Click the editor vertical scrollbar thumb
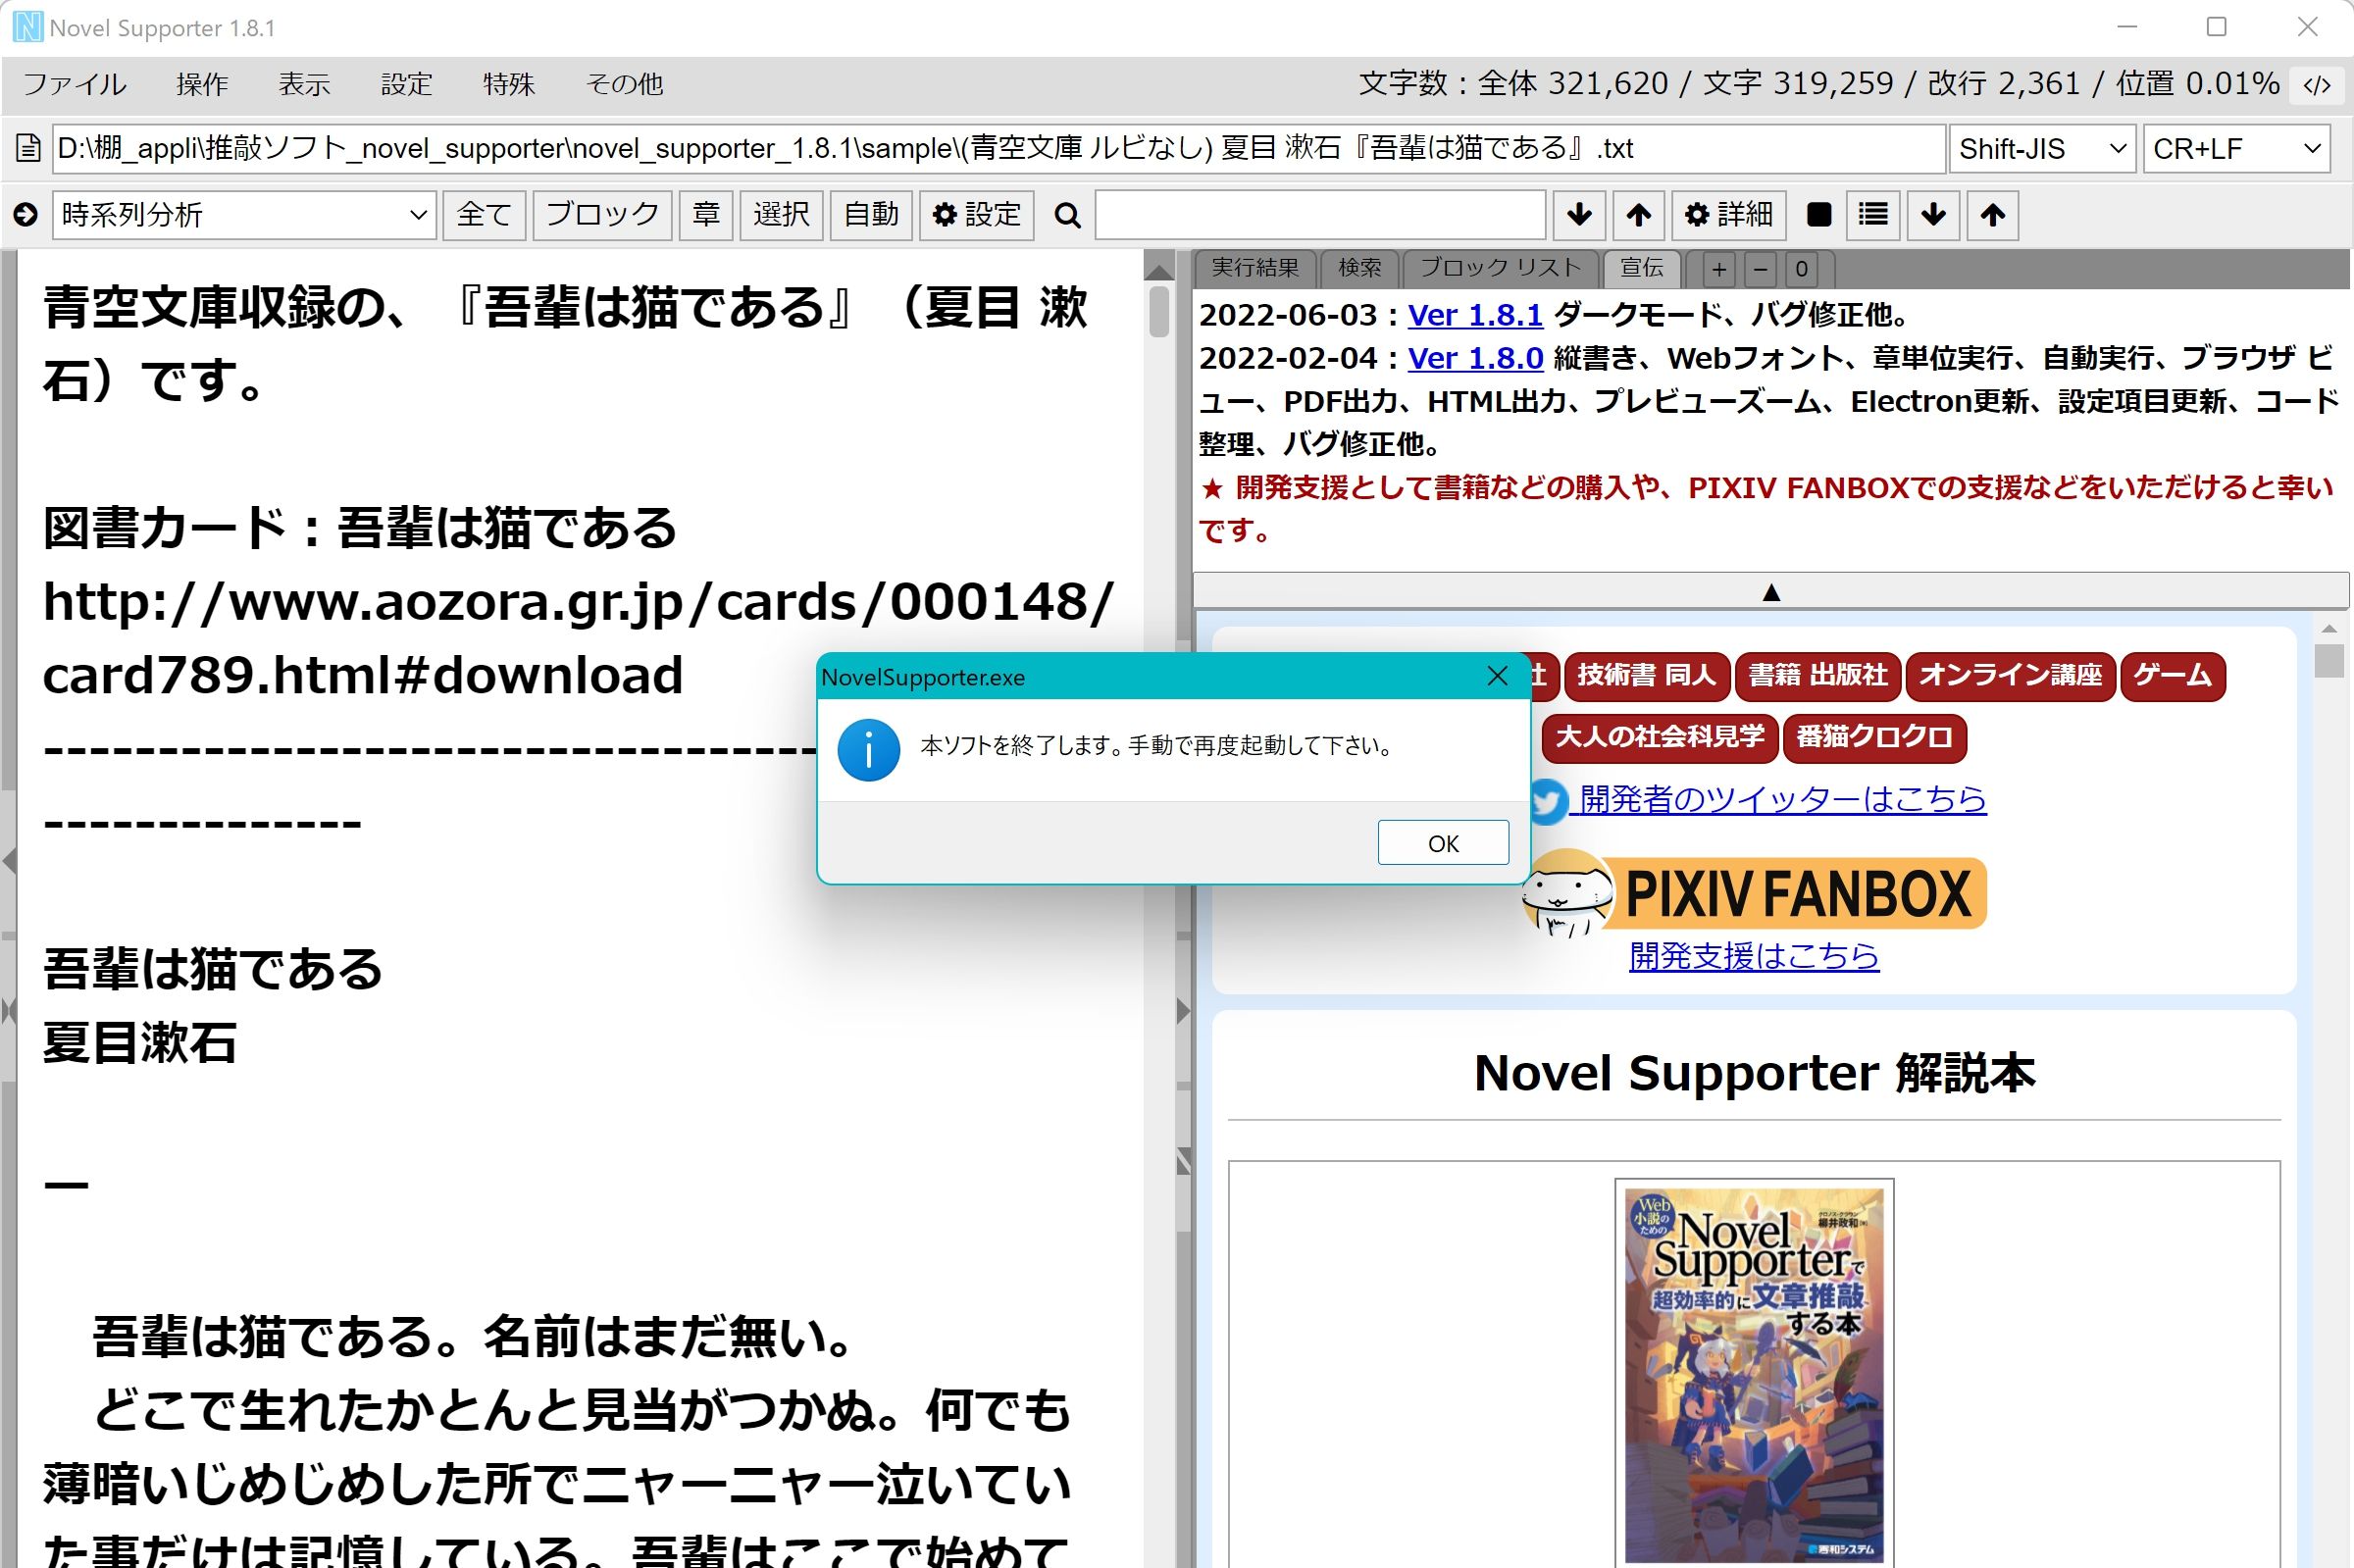This screenshot has height=1568, width=2354. [x=1159, y=312]
